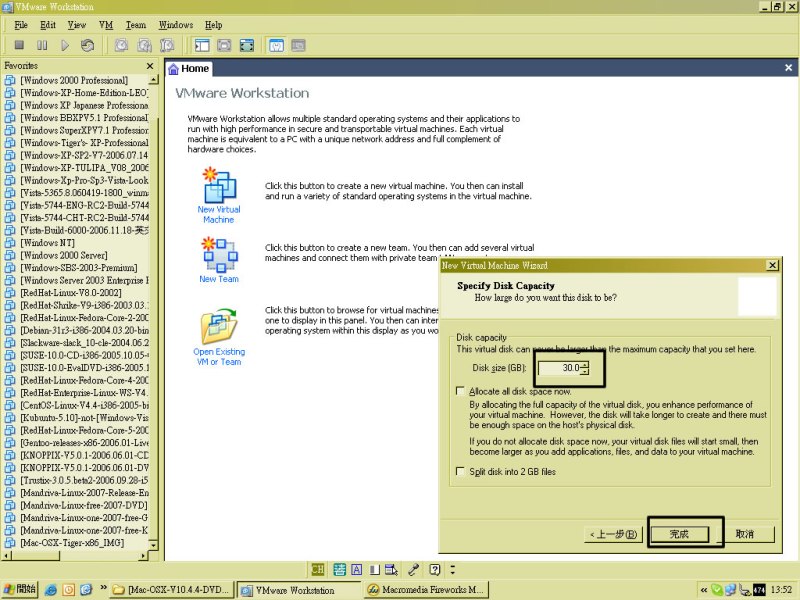
Task: Close the Home tab with the X
Action: (x=788, y=68)
